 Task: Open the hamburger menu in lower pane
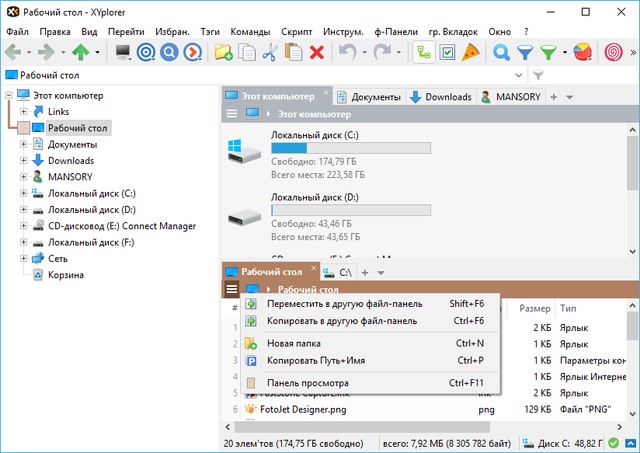[x=232, y=290]
